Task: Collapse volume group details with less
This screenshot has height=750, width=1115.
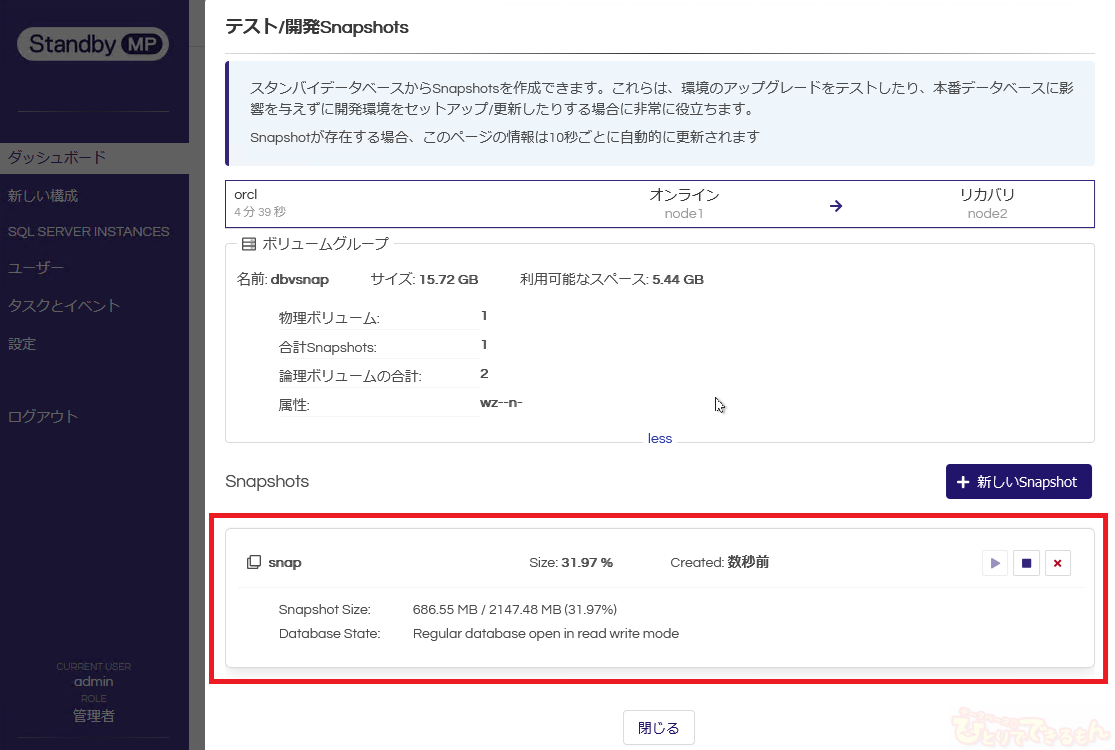Action: pyautogui.click(x=659, y=438)
